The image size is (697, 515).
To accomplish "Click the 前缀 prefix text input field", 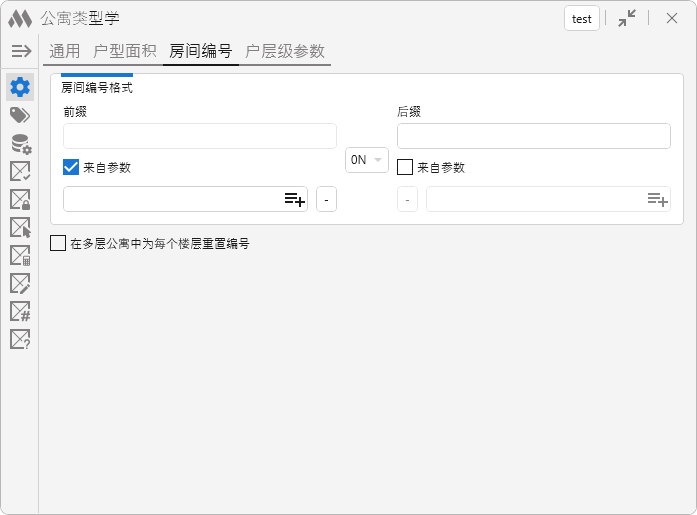I will pyautogui.click(x=199, y=136).
